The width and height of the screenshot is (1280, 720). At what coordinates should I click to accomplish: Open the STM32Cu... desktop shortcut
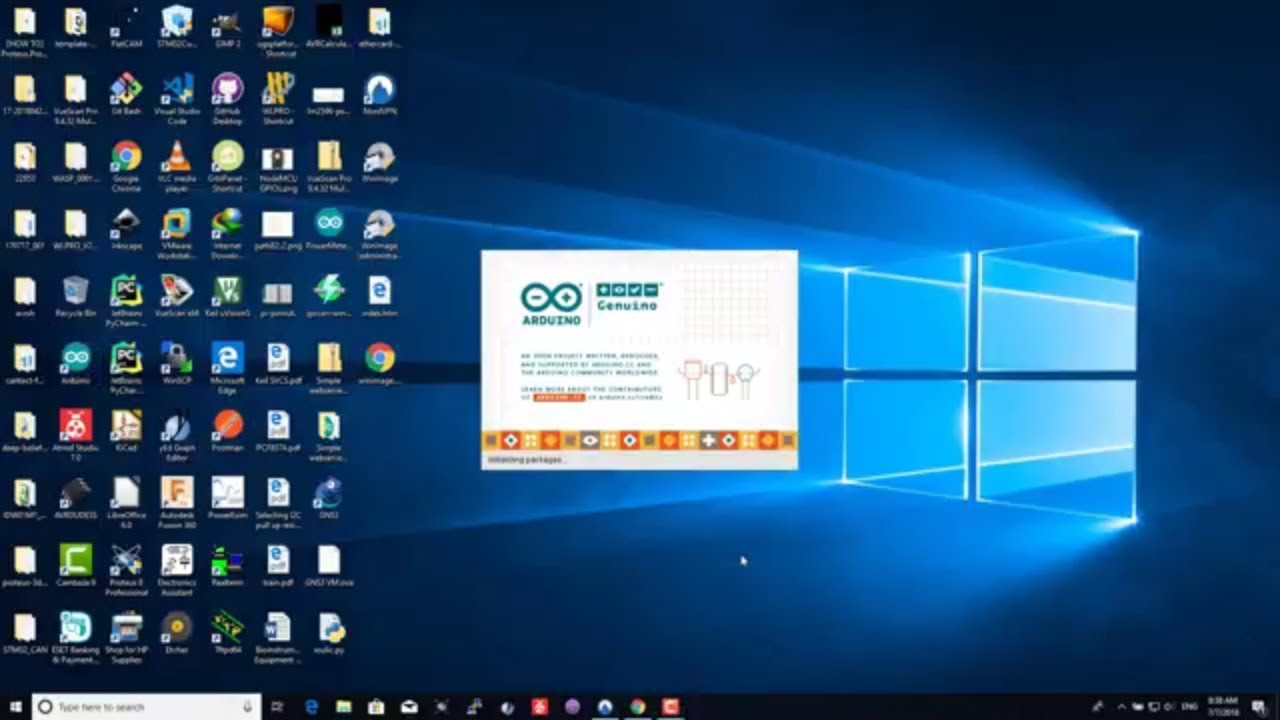[x=177, y=28]
